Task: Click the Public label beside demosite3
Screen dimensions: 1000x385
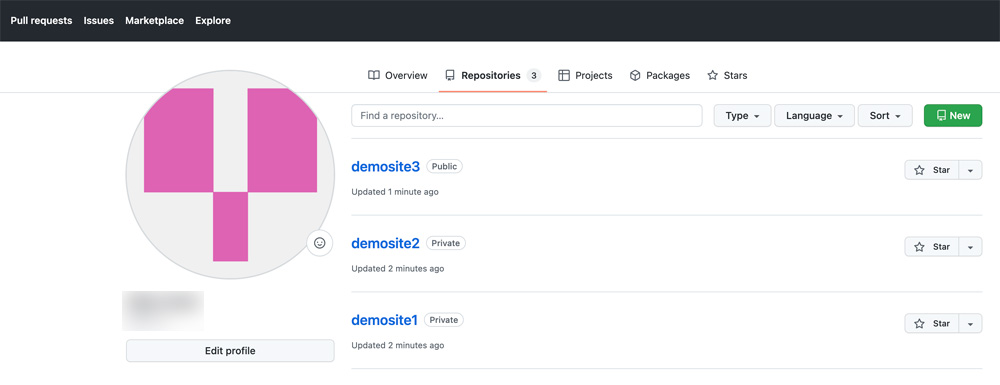Action: coord(445,166)
